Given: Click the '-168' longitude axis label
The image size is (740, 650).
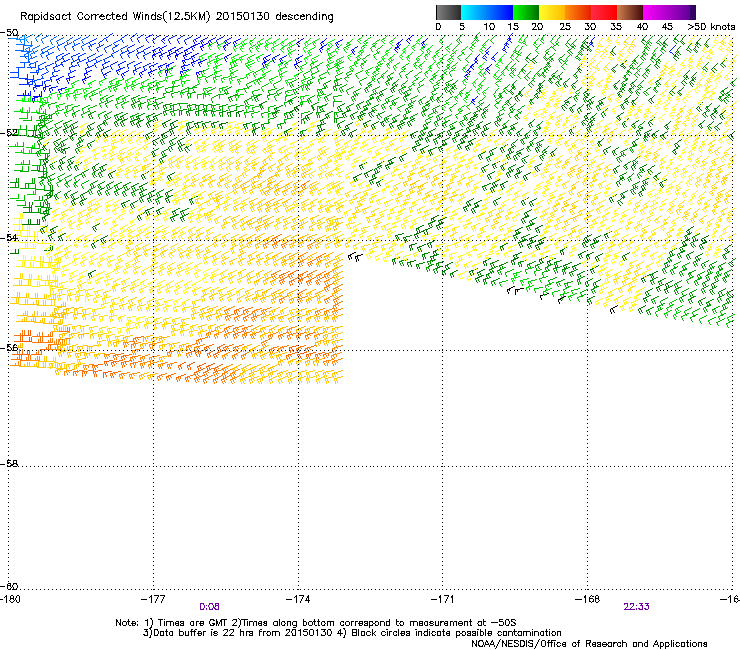Looking at the screenshot, I should click(588, 599).
